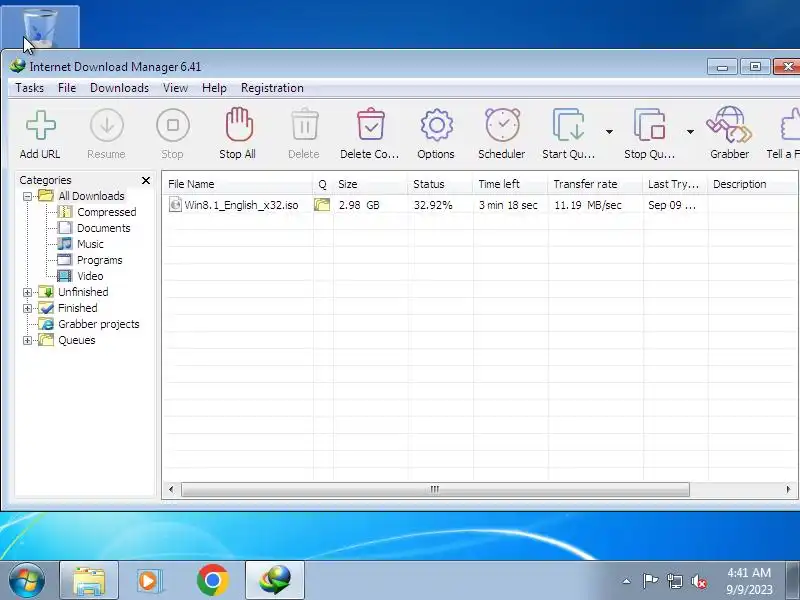This screenshot has width=800, height=600.
Task: Open Stop Queue dropdown arrow
Action: point(690,132)
